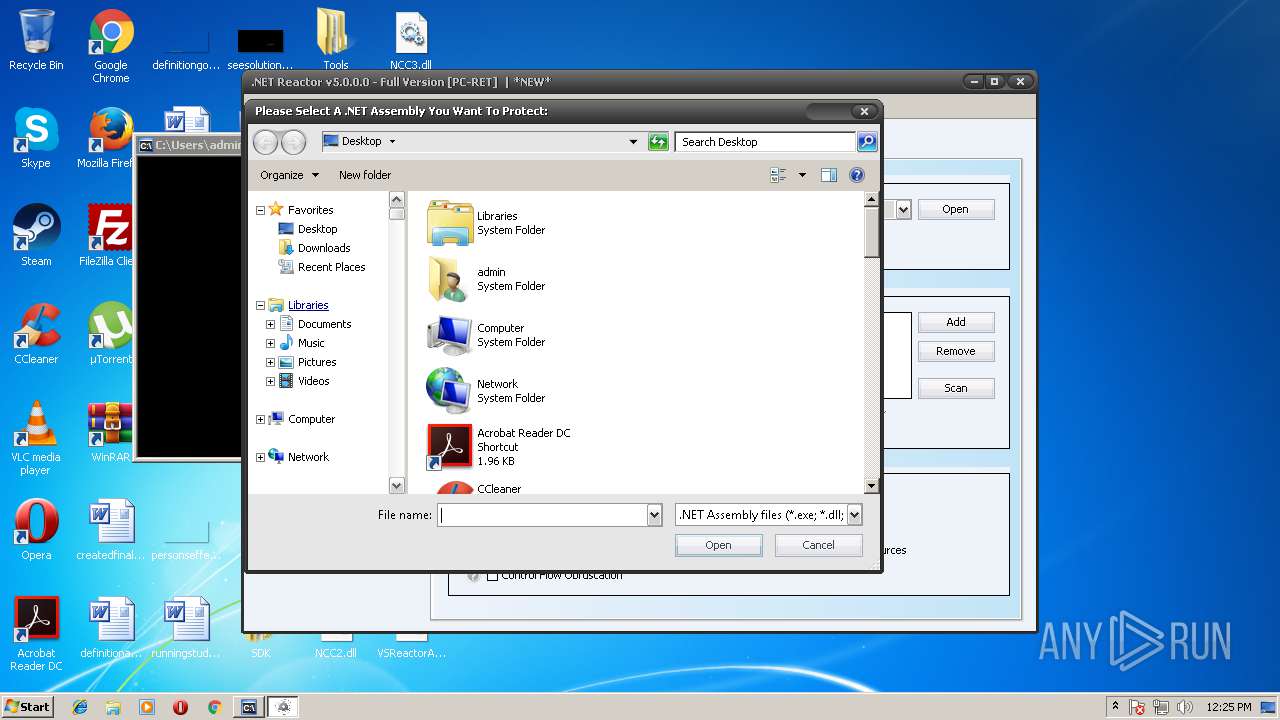Open address bar previous locations dropdown
Image resolution: width=1280 pixels, height=720 pixels.
(633, 142)
